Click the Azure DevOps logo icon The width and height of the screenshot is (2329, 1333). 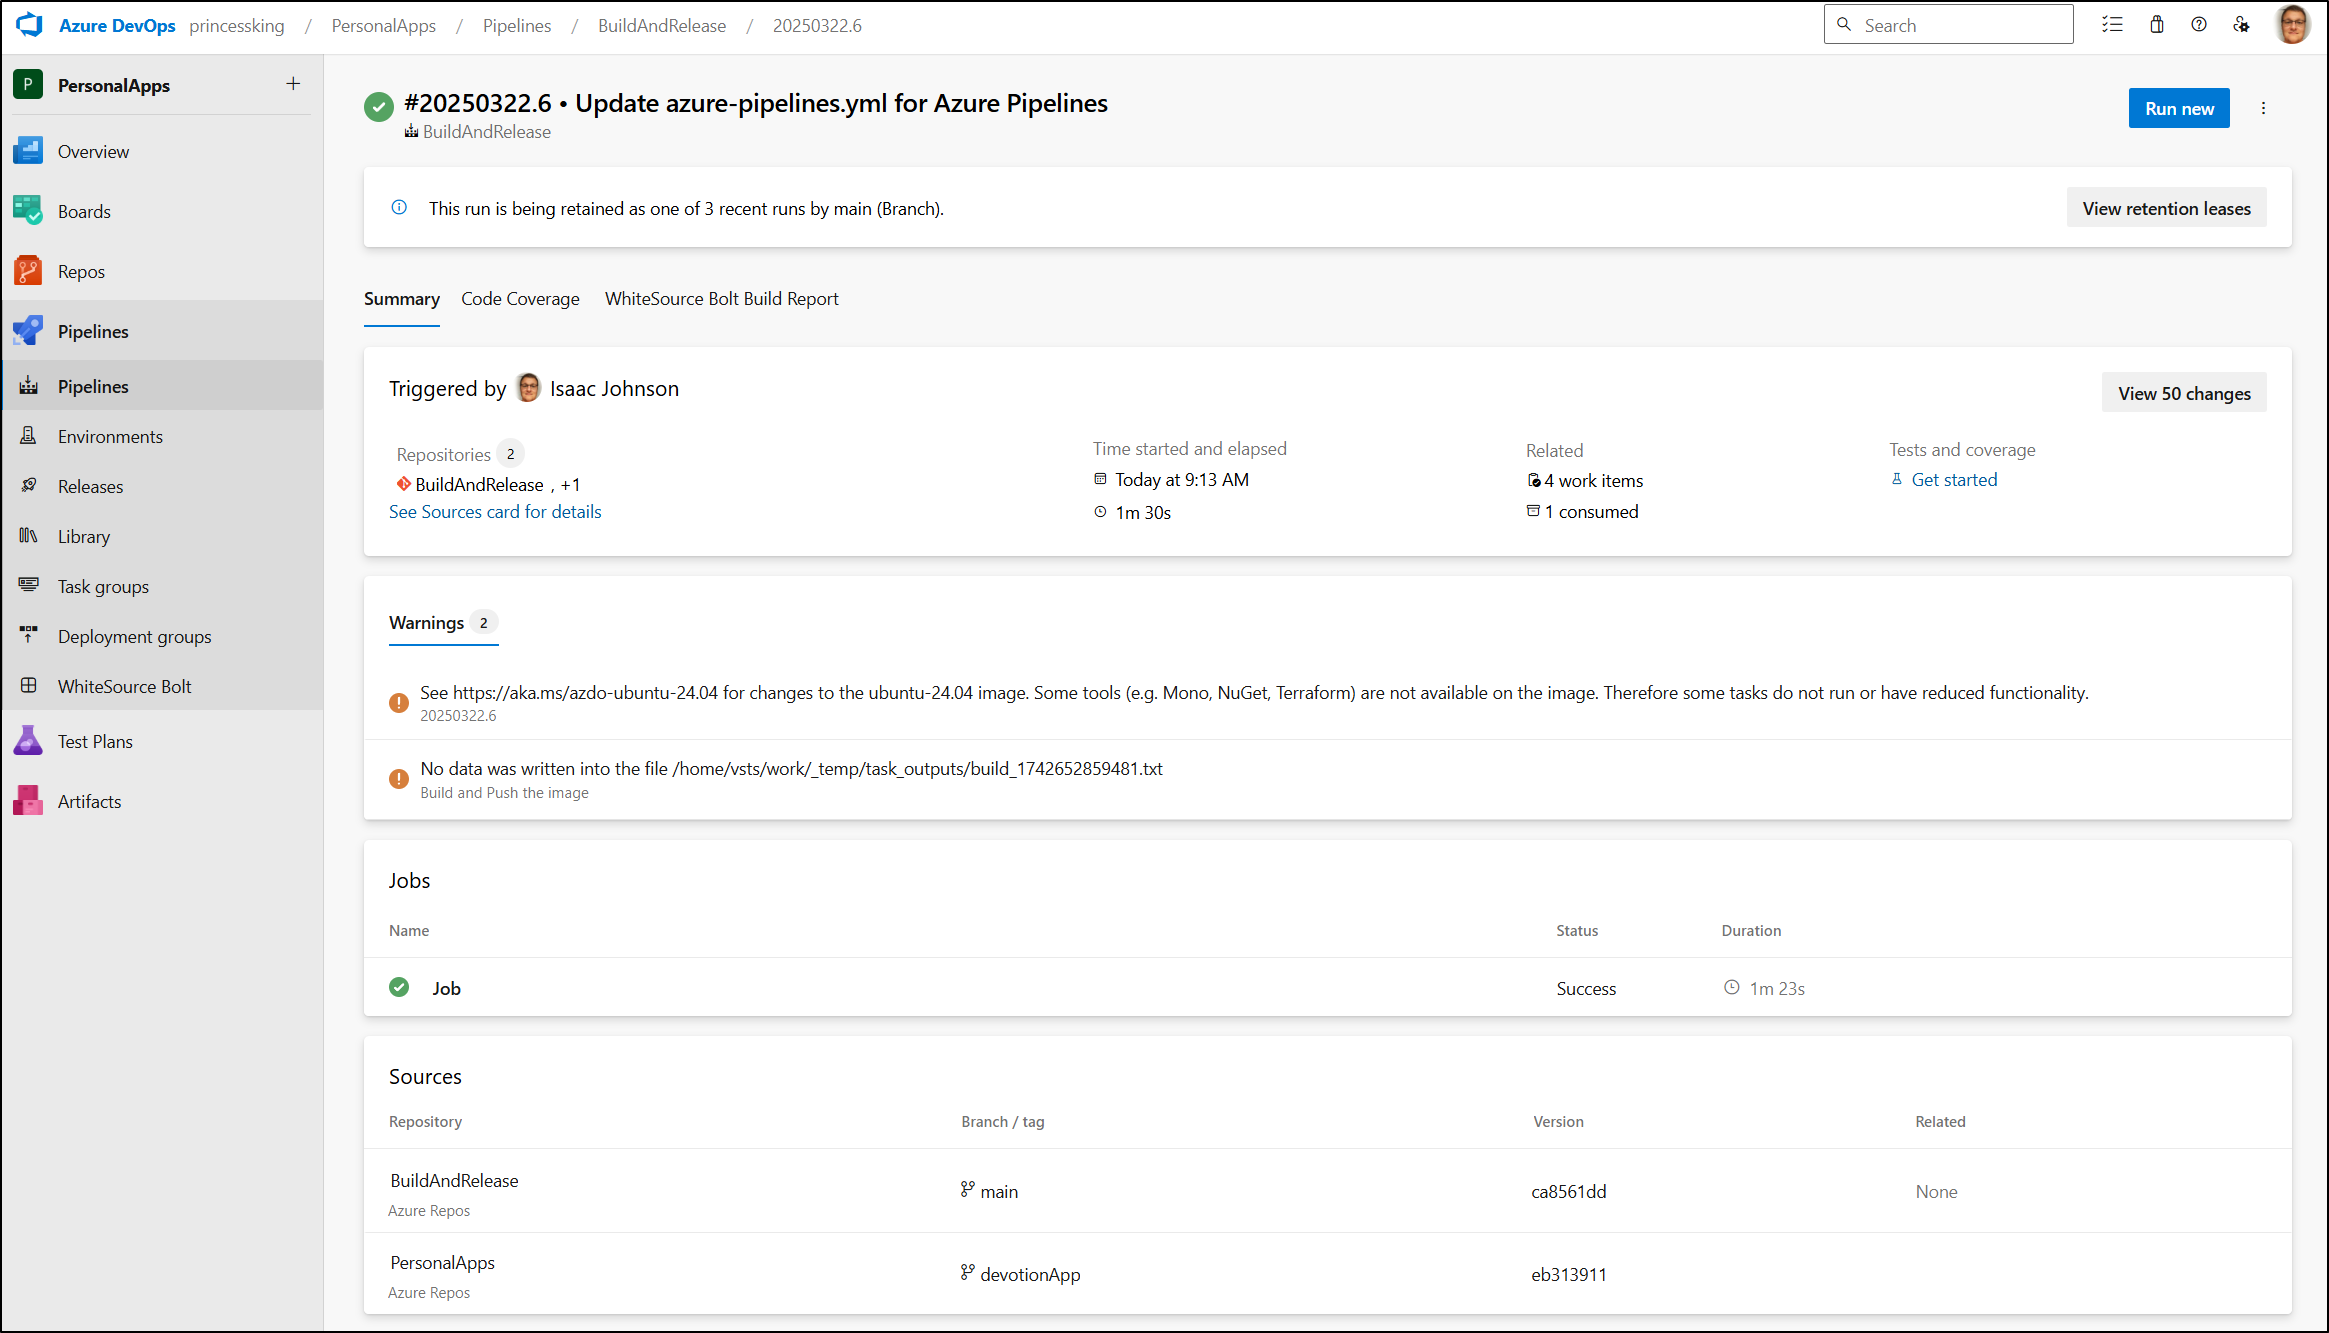[30, 25]
